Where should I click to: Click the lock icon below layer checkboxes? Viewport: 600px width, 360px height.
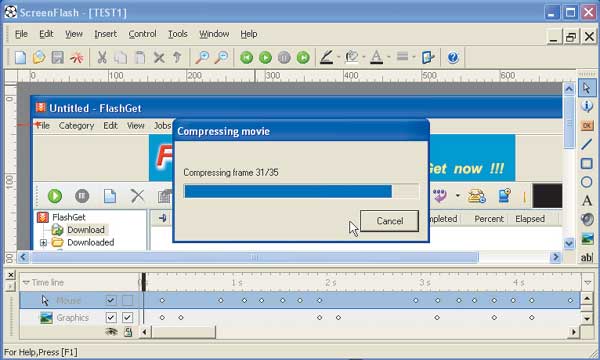pyautogui.click(x=128, y=332)
